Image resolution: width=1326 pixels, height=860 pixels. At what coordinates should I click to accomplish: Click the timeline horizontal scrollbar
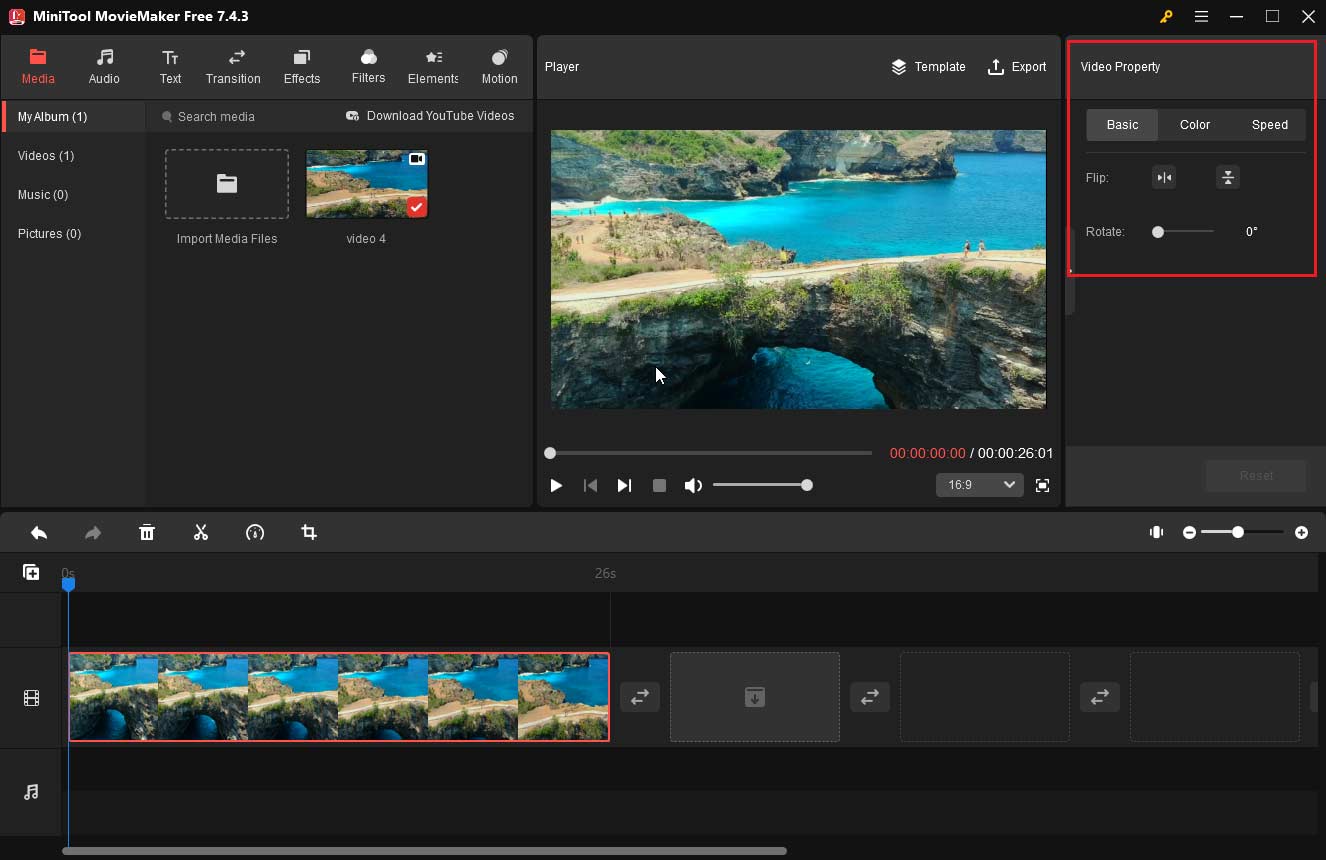click(424, 851)
